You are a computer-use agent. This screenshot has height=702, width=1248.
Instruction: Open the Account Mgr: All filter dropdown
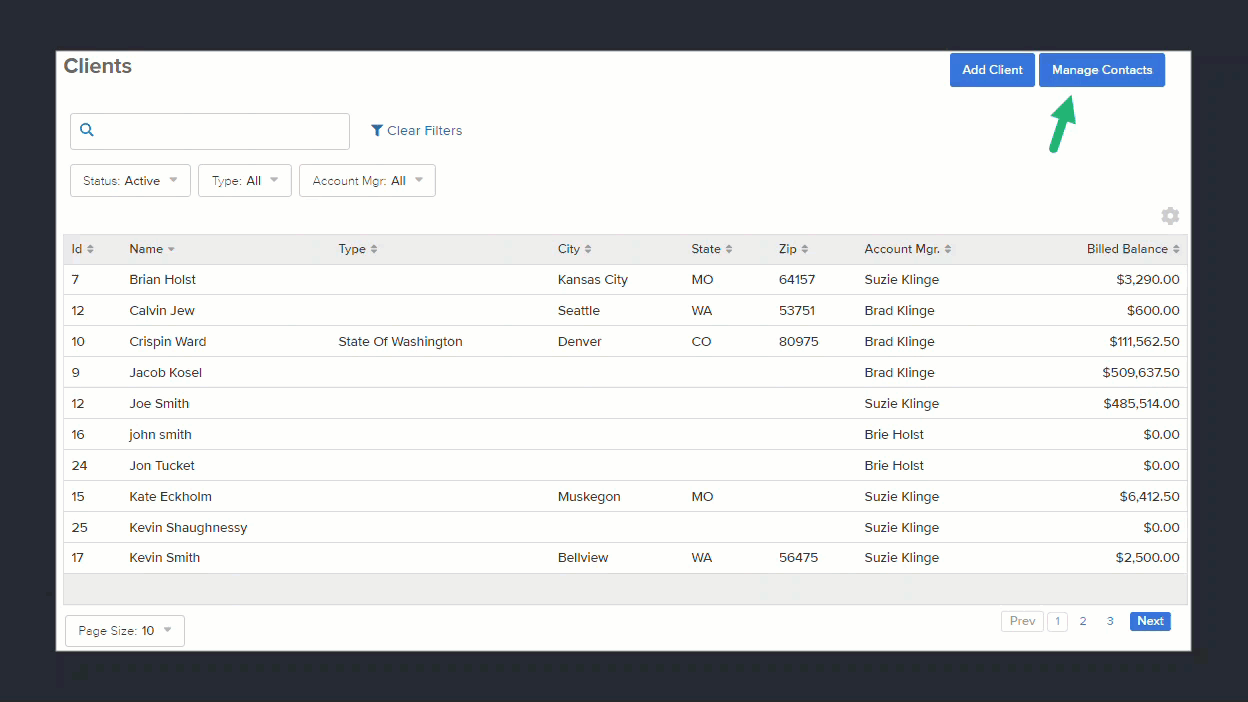point(367,181)
